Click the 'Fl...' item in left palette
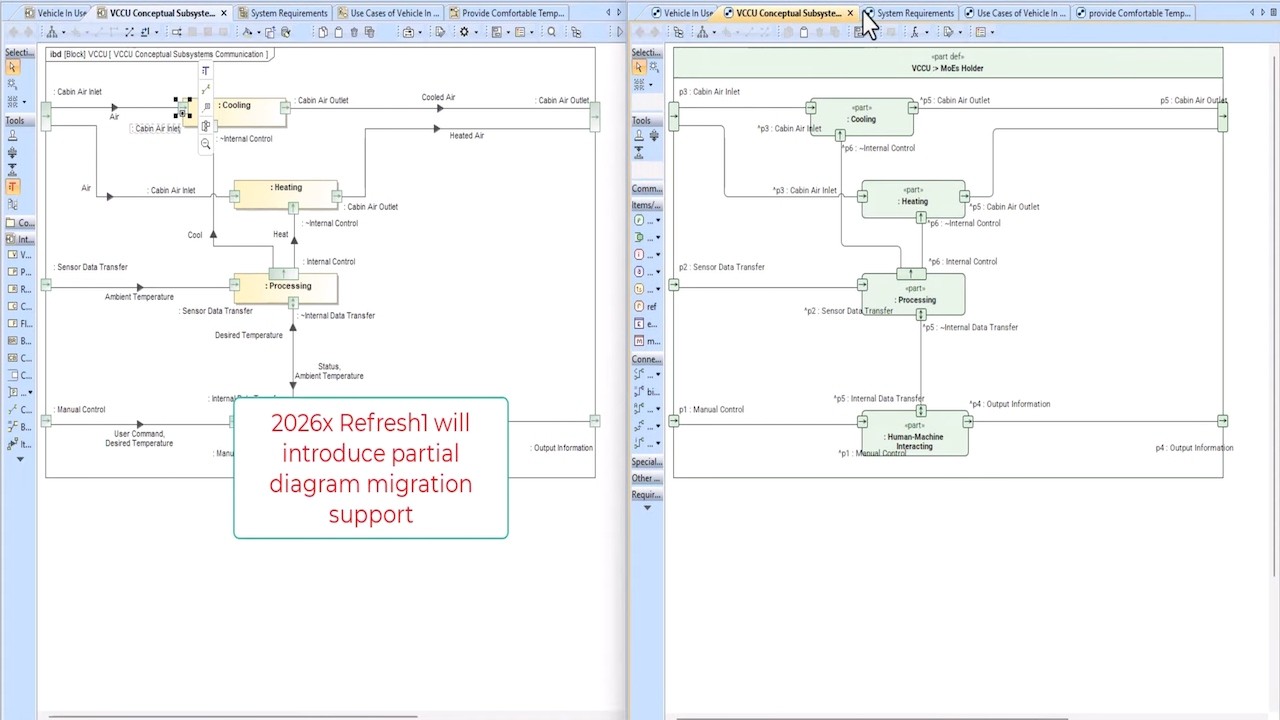The width and height of the screenshot is (1280, 720). coord(20,324)
